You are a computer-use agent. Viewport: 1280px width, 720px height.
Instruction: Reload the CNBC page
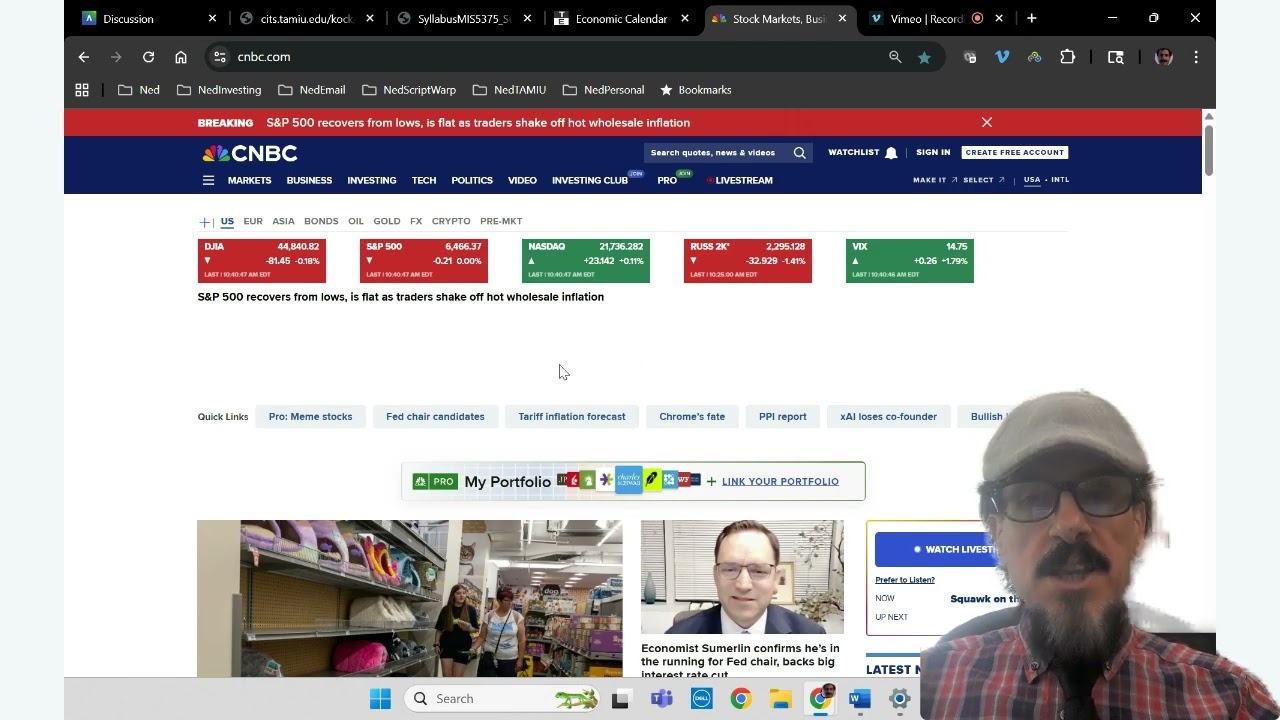148,57
